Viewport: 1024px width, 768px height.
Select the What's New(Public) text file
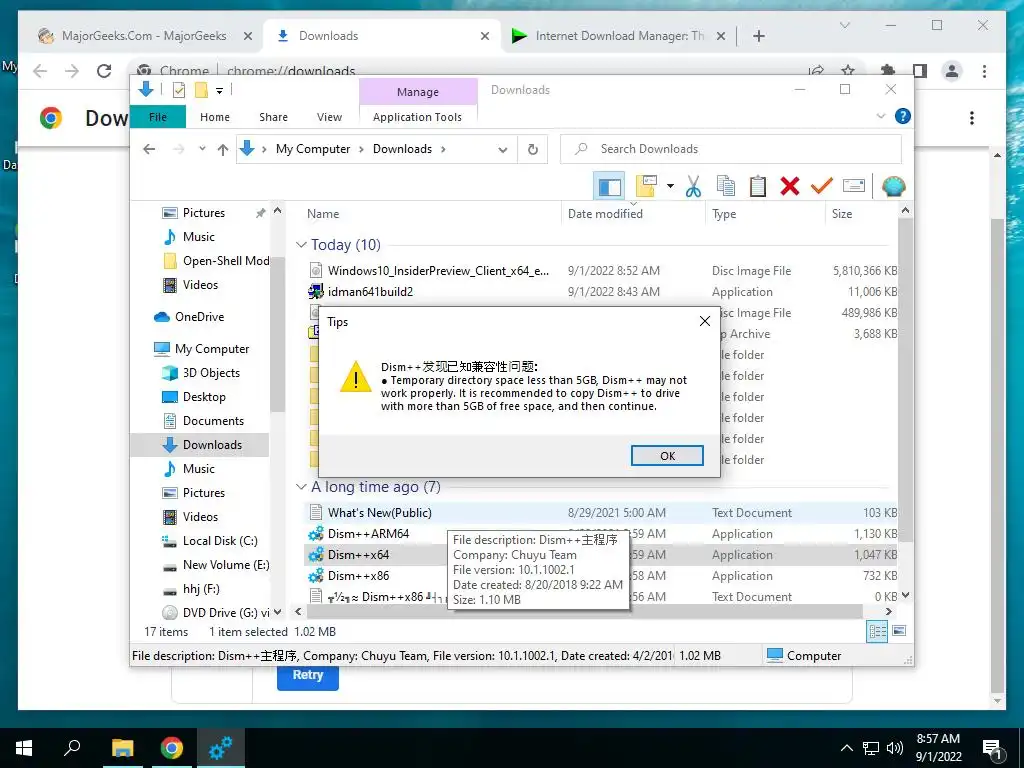pyautogui.click(x=379, y=513)
